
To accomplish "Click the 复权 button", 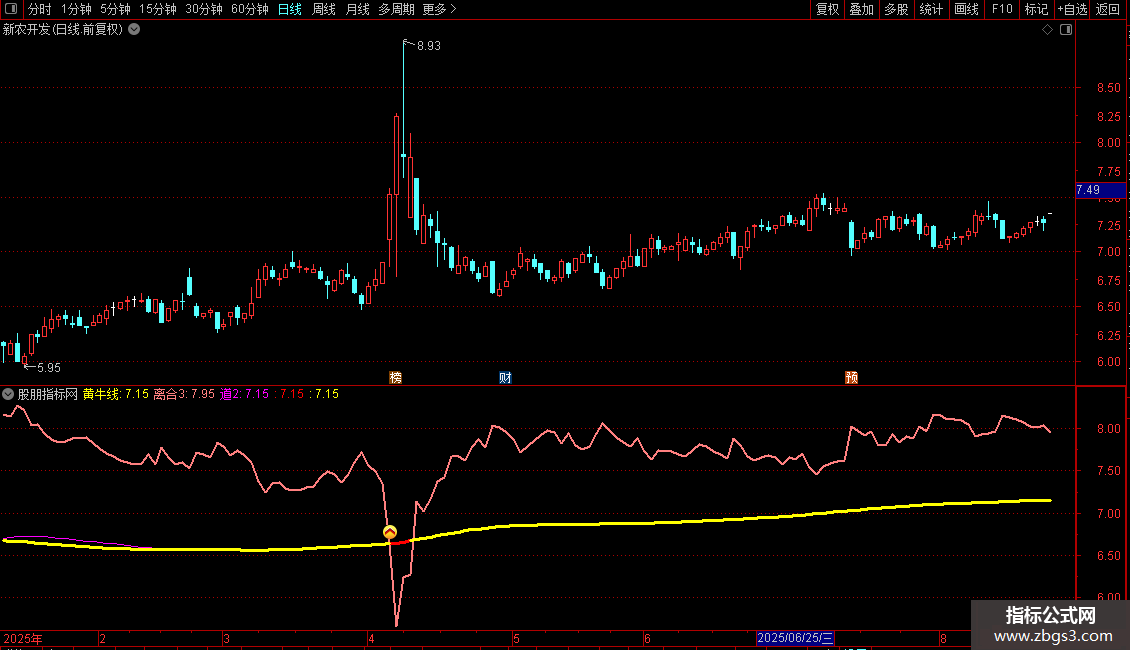I will point(827,9).
